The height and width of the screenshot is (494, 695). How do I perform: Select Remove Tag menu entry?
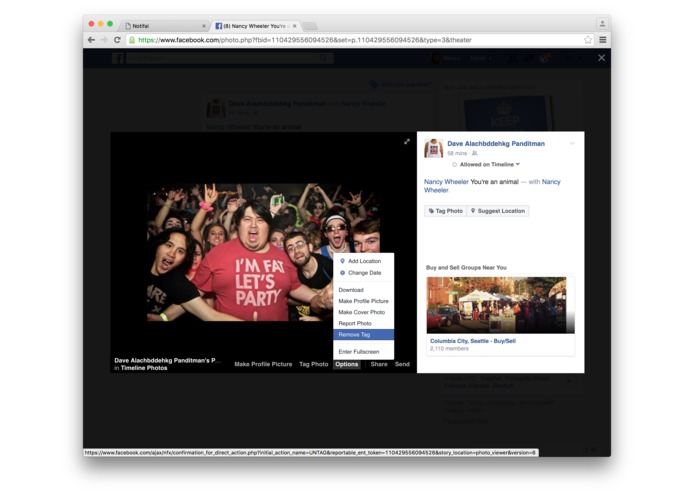tap(363, 335)
